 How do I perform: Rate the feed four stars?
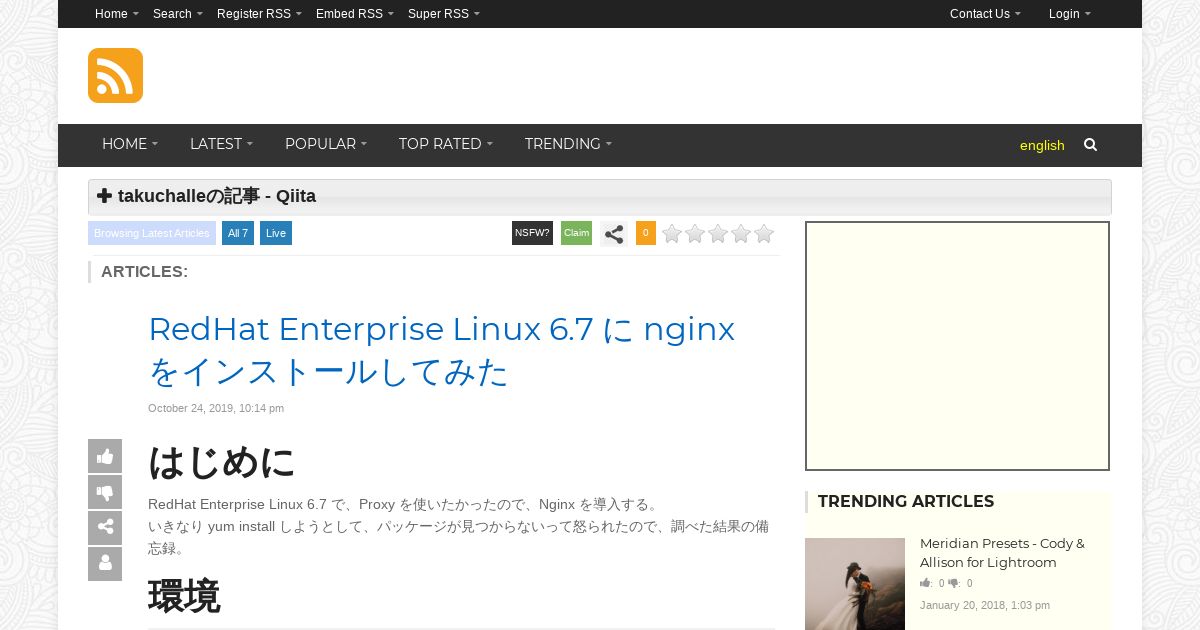[x=741, y=234]
